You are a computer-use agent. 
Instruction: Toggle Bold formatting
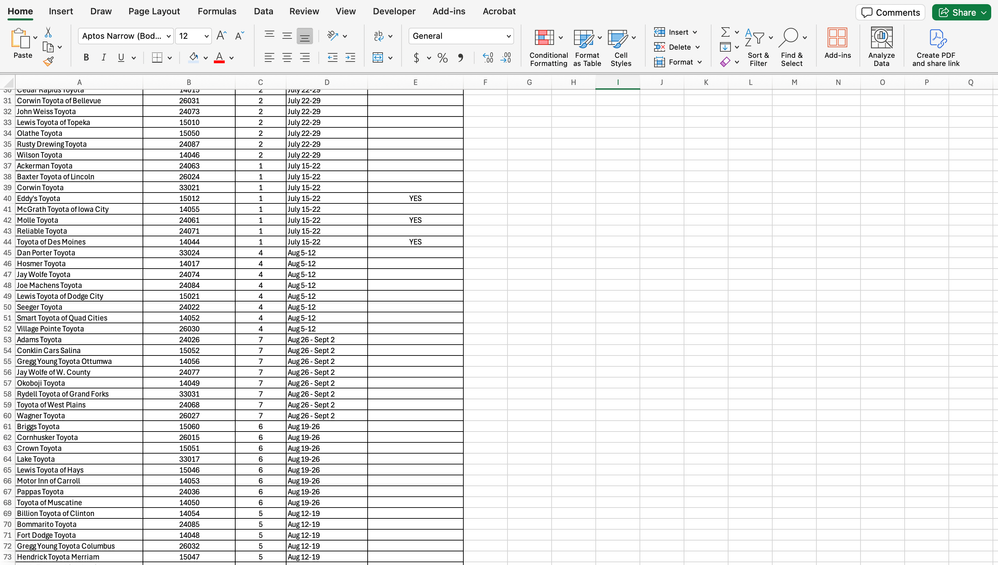[x=86, y=58]
